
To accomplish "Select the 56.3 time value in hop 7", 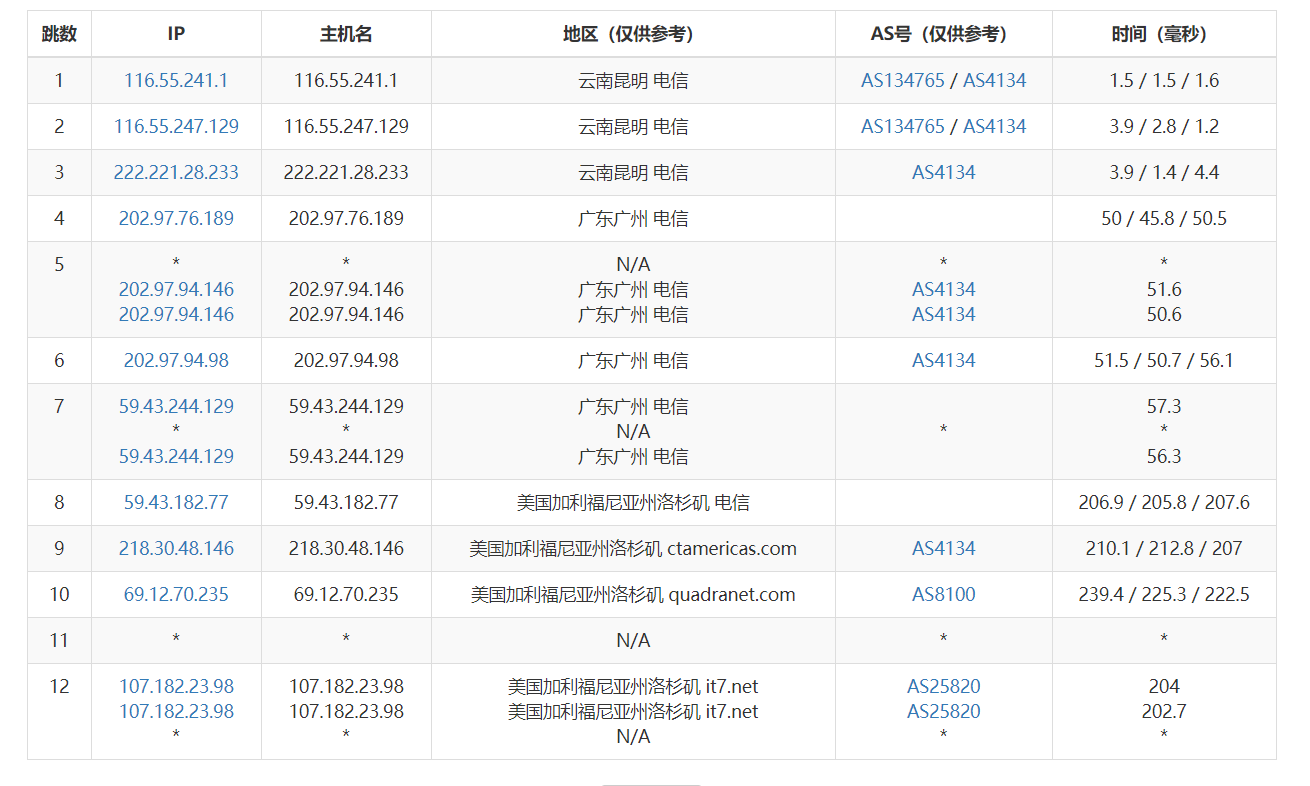I will coord(1164,457).
